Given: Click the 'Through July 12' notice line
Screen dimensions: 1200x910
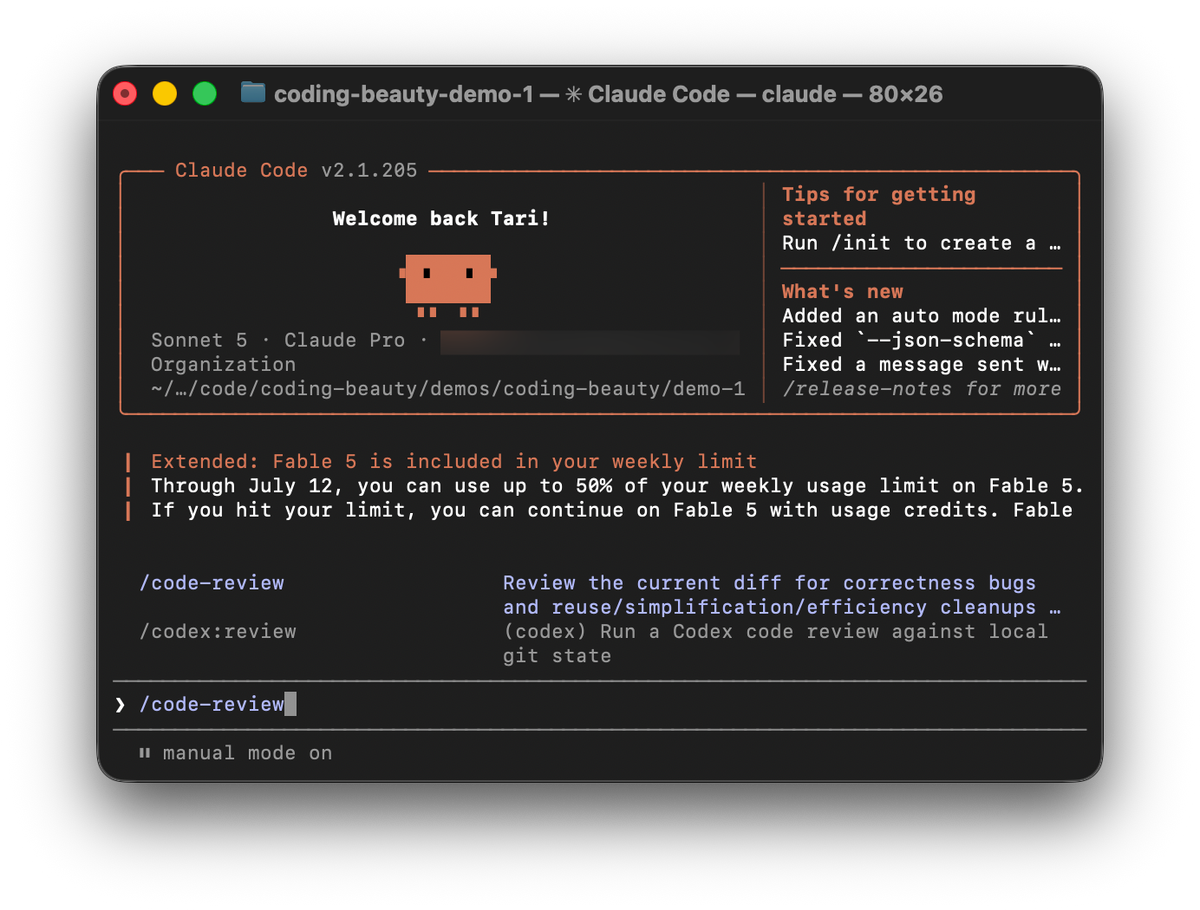Looking at the screenshot, I should pyautogui.click(x=618, y=486).
